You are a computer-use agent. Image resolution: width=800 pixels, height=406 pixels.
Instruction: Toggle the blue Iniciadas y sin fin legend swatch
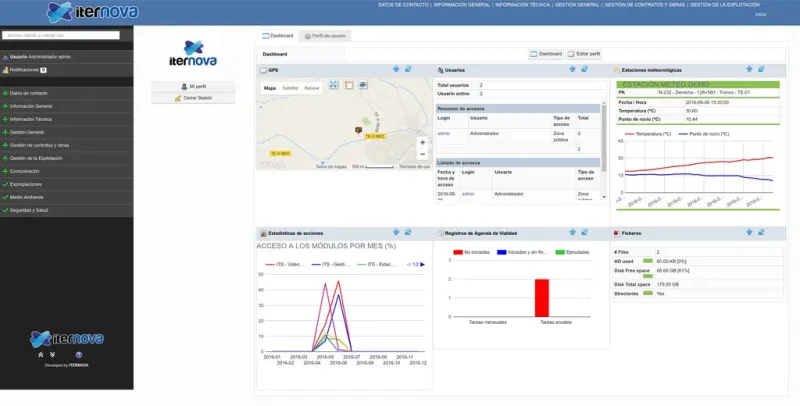pyautogui.click(x=502, y=252)
